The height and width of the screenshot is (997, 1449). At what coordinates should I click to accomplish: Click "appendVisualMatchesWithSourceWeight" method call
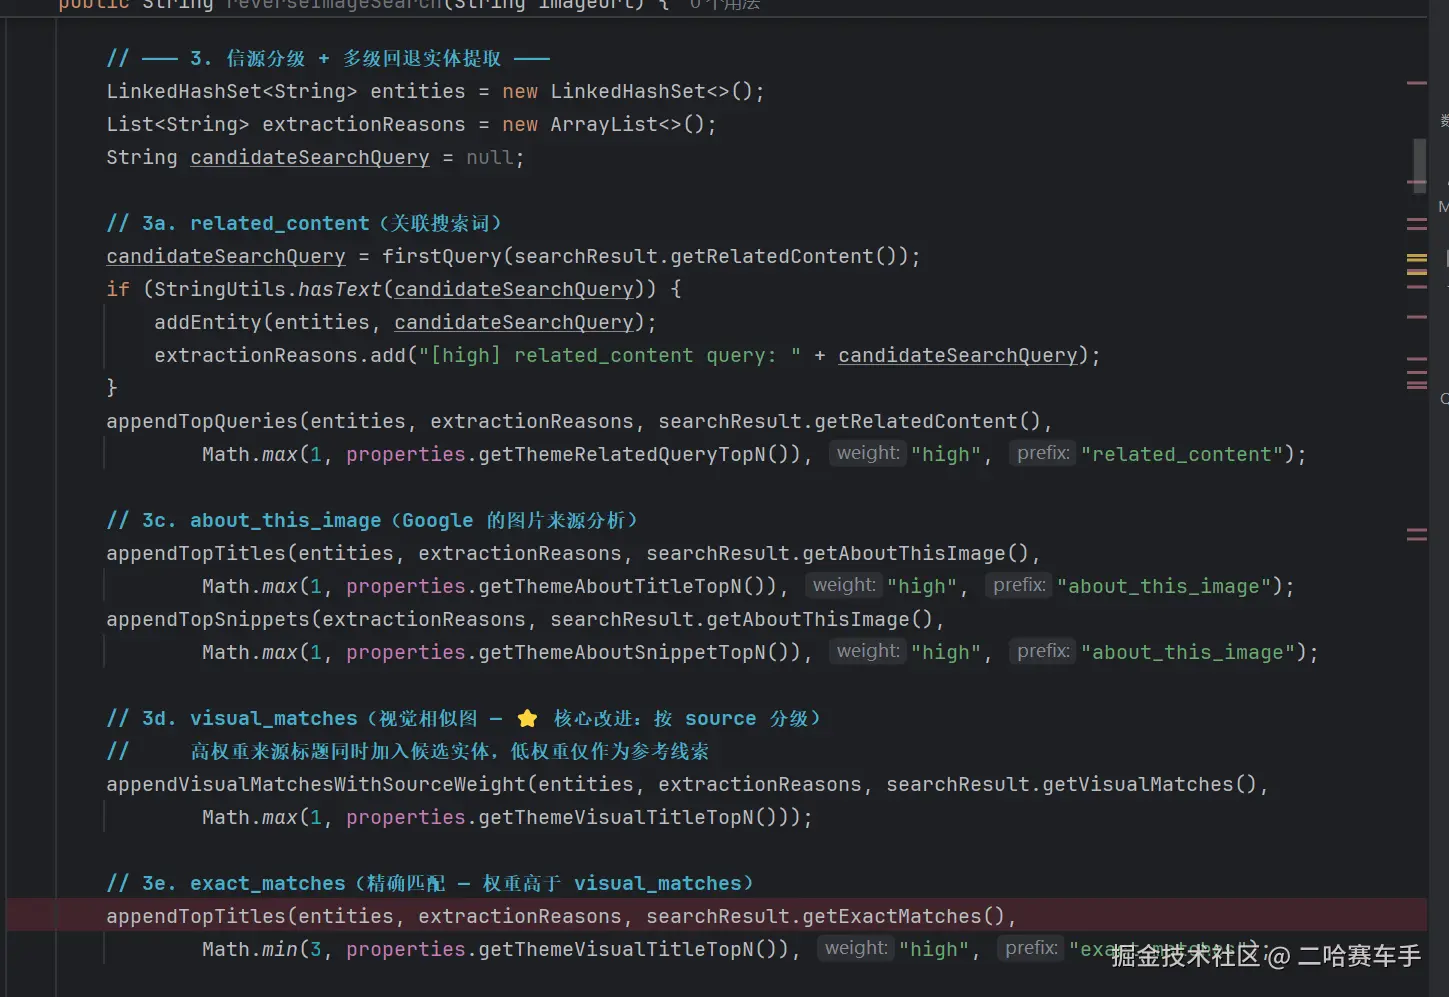[x=316, y=784]
